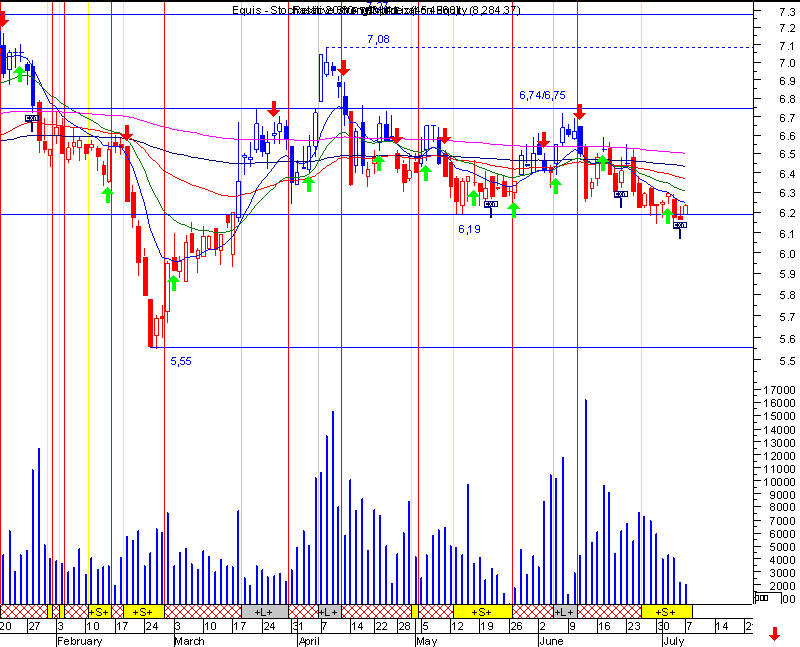800x647 pixels.
Task: Select the red down arrow below the 7,08 label
Action: 344,68
